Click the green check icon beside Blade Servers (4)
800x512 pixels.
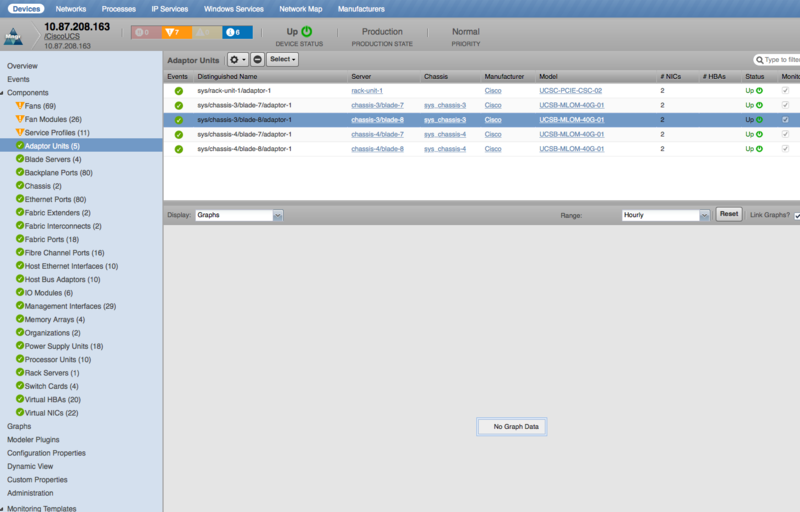(x=20, y=159)
